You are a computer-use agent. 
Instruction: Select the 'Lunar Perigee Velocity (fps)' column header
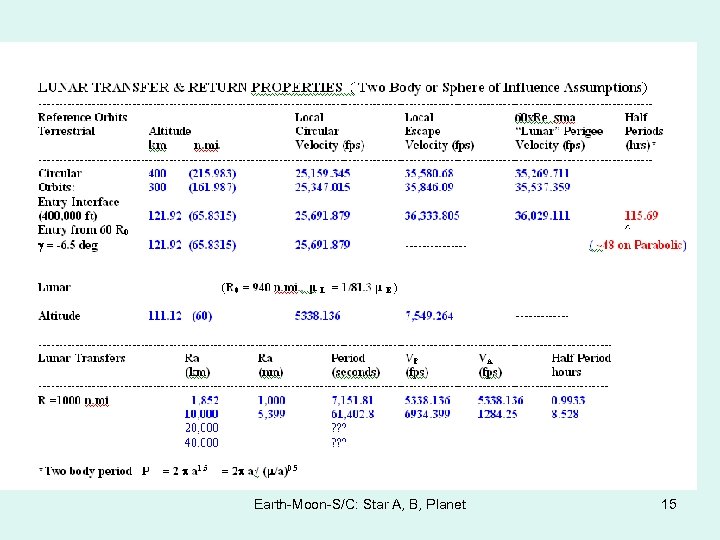click(558, 131)
